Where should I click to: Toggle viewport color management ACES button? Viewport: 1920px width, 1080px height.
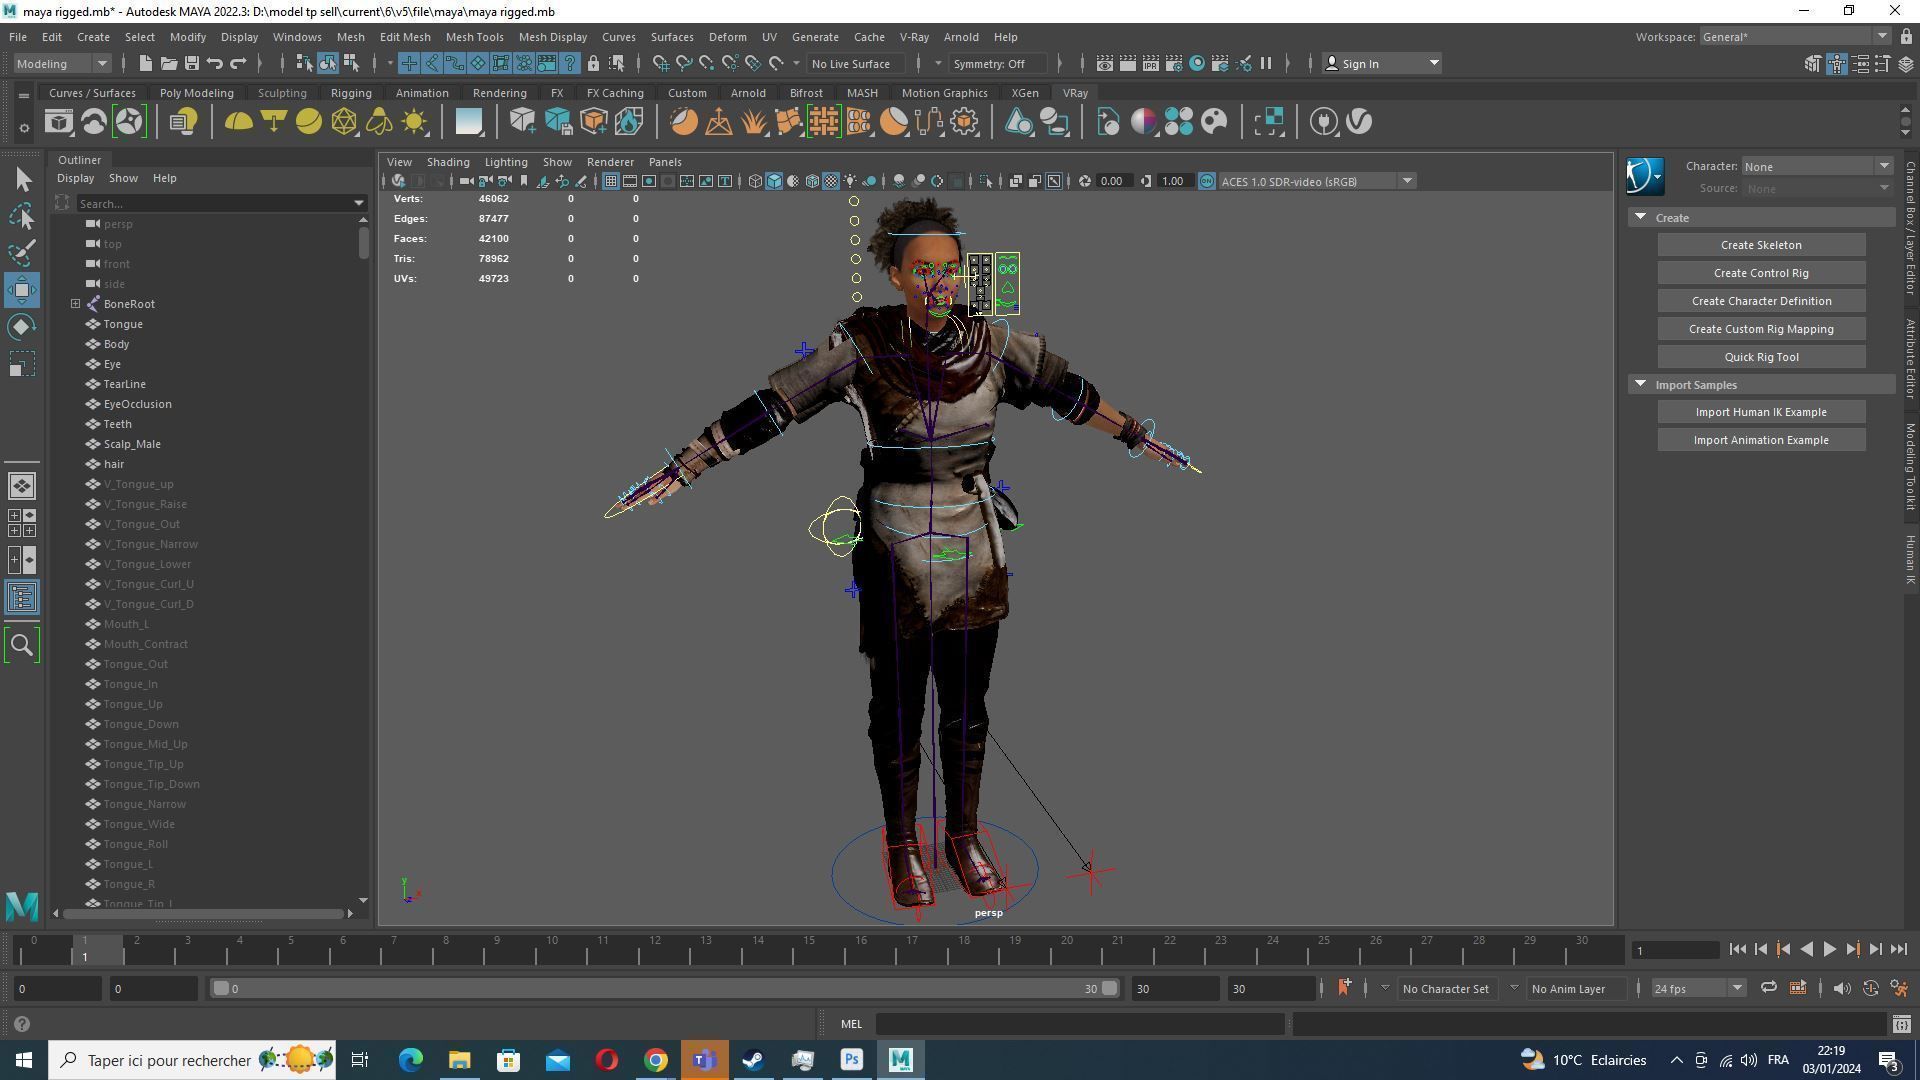point(1206,181)
